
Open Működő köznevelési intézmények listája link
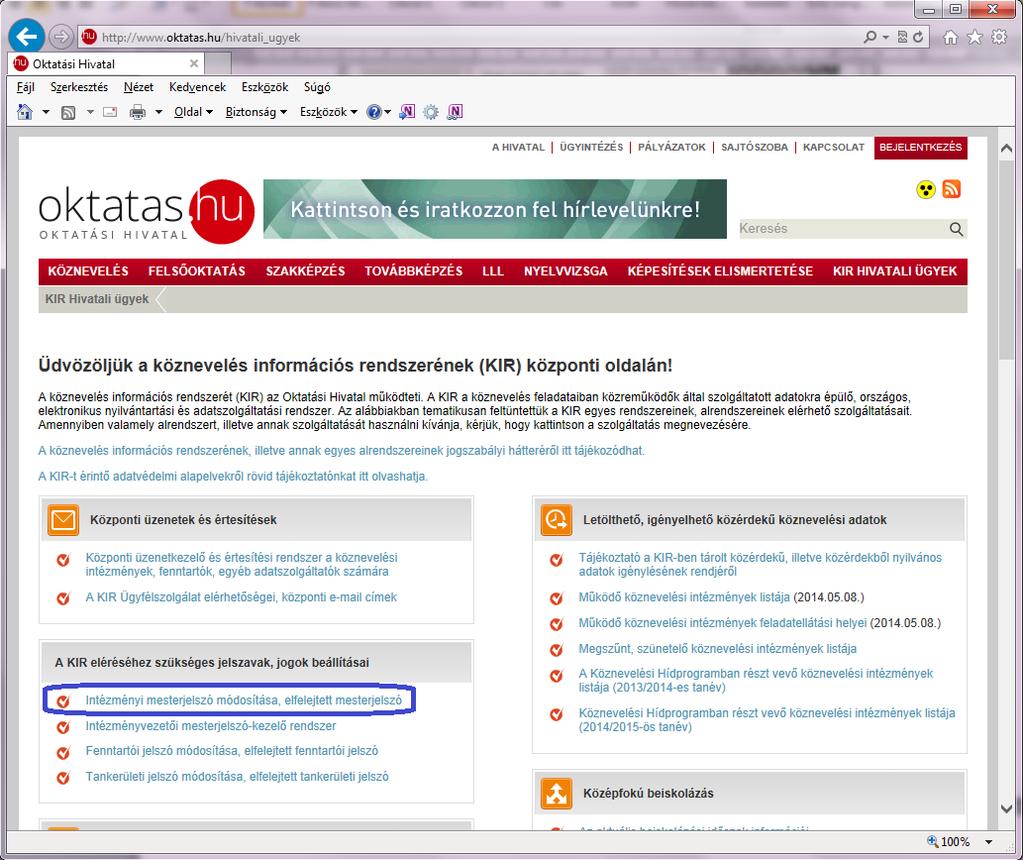click(684, 598)
